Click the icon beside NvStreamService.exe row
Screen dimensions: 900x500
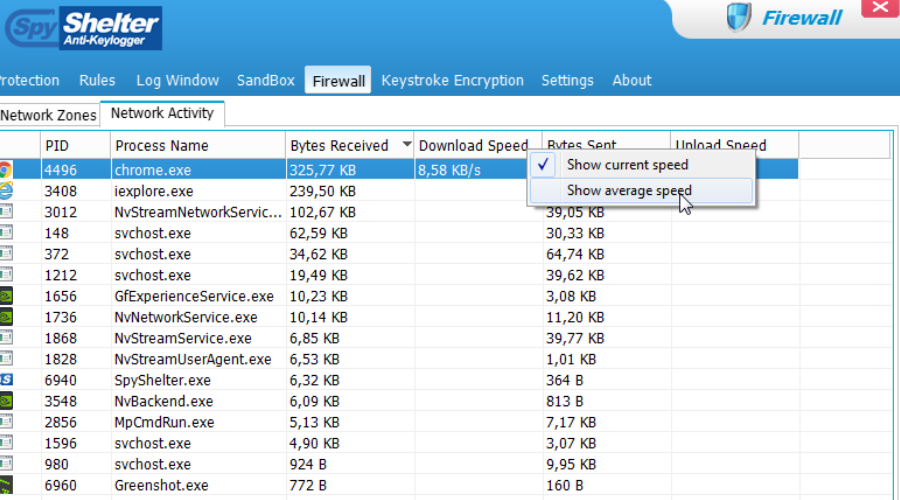coord(6,338)
